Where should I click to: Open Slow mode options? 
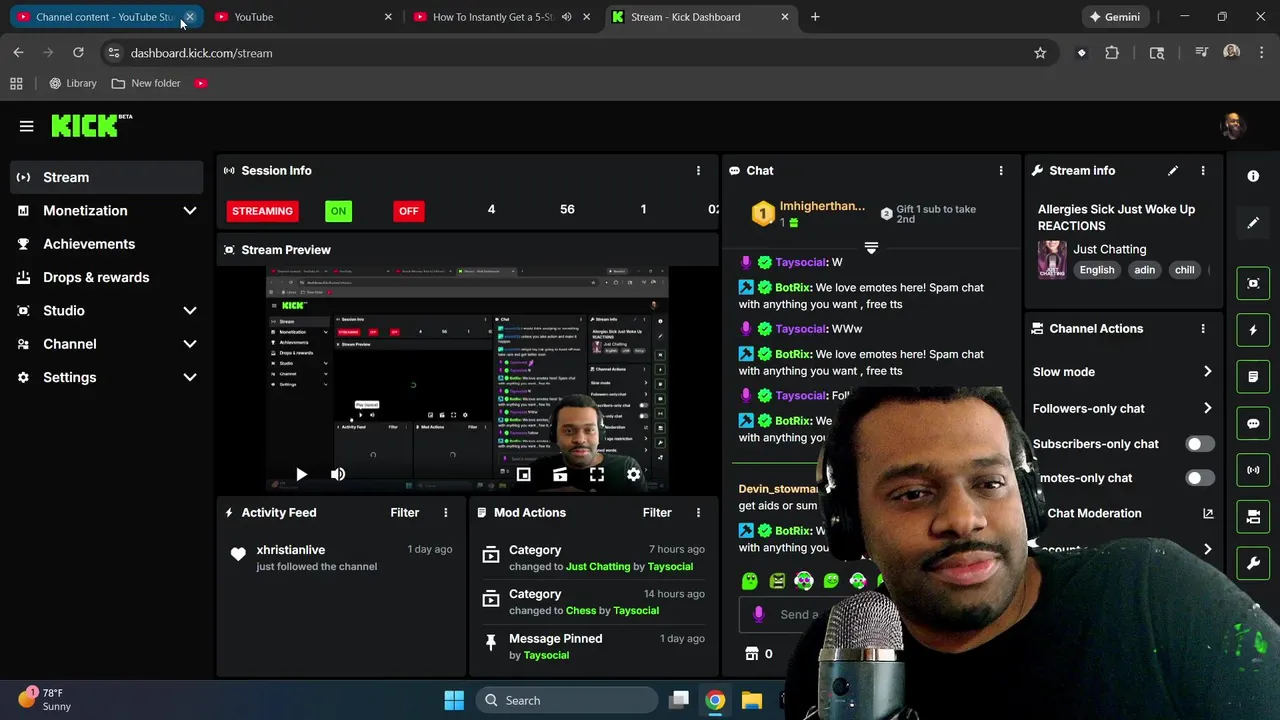tap(1122, 372)
